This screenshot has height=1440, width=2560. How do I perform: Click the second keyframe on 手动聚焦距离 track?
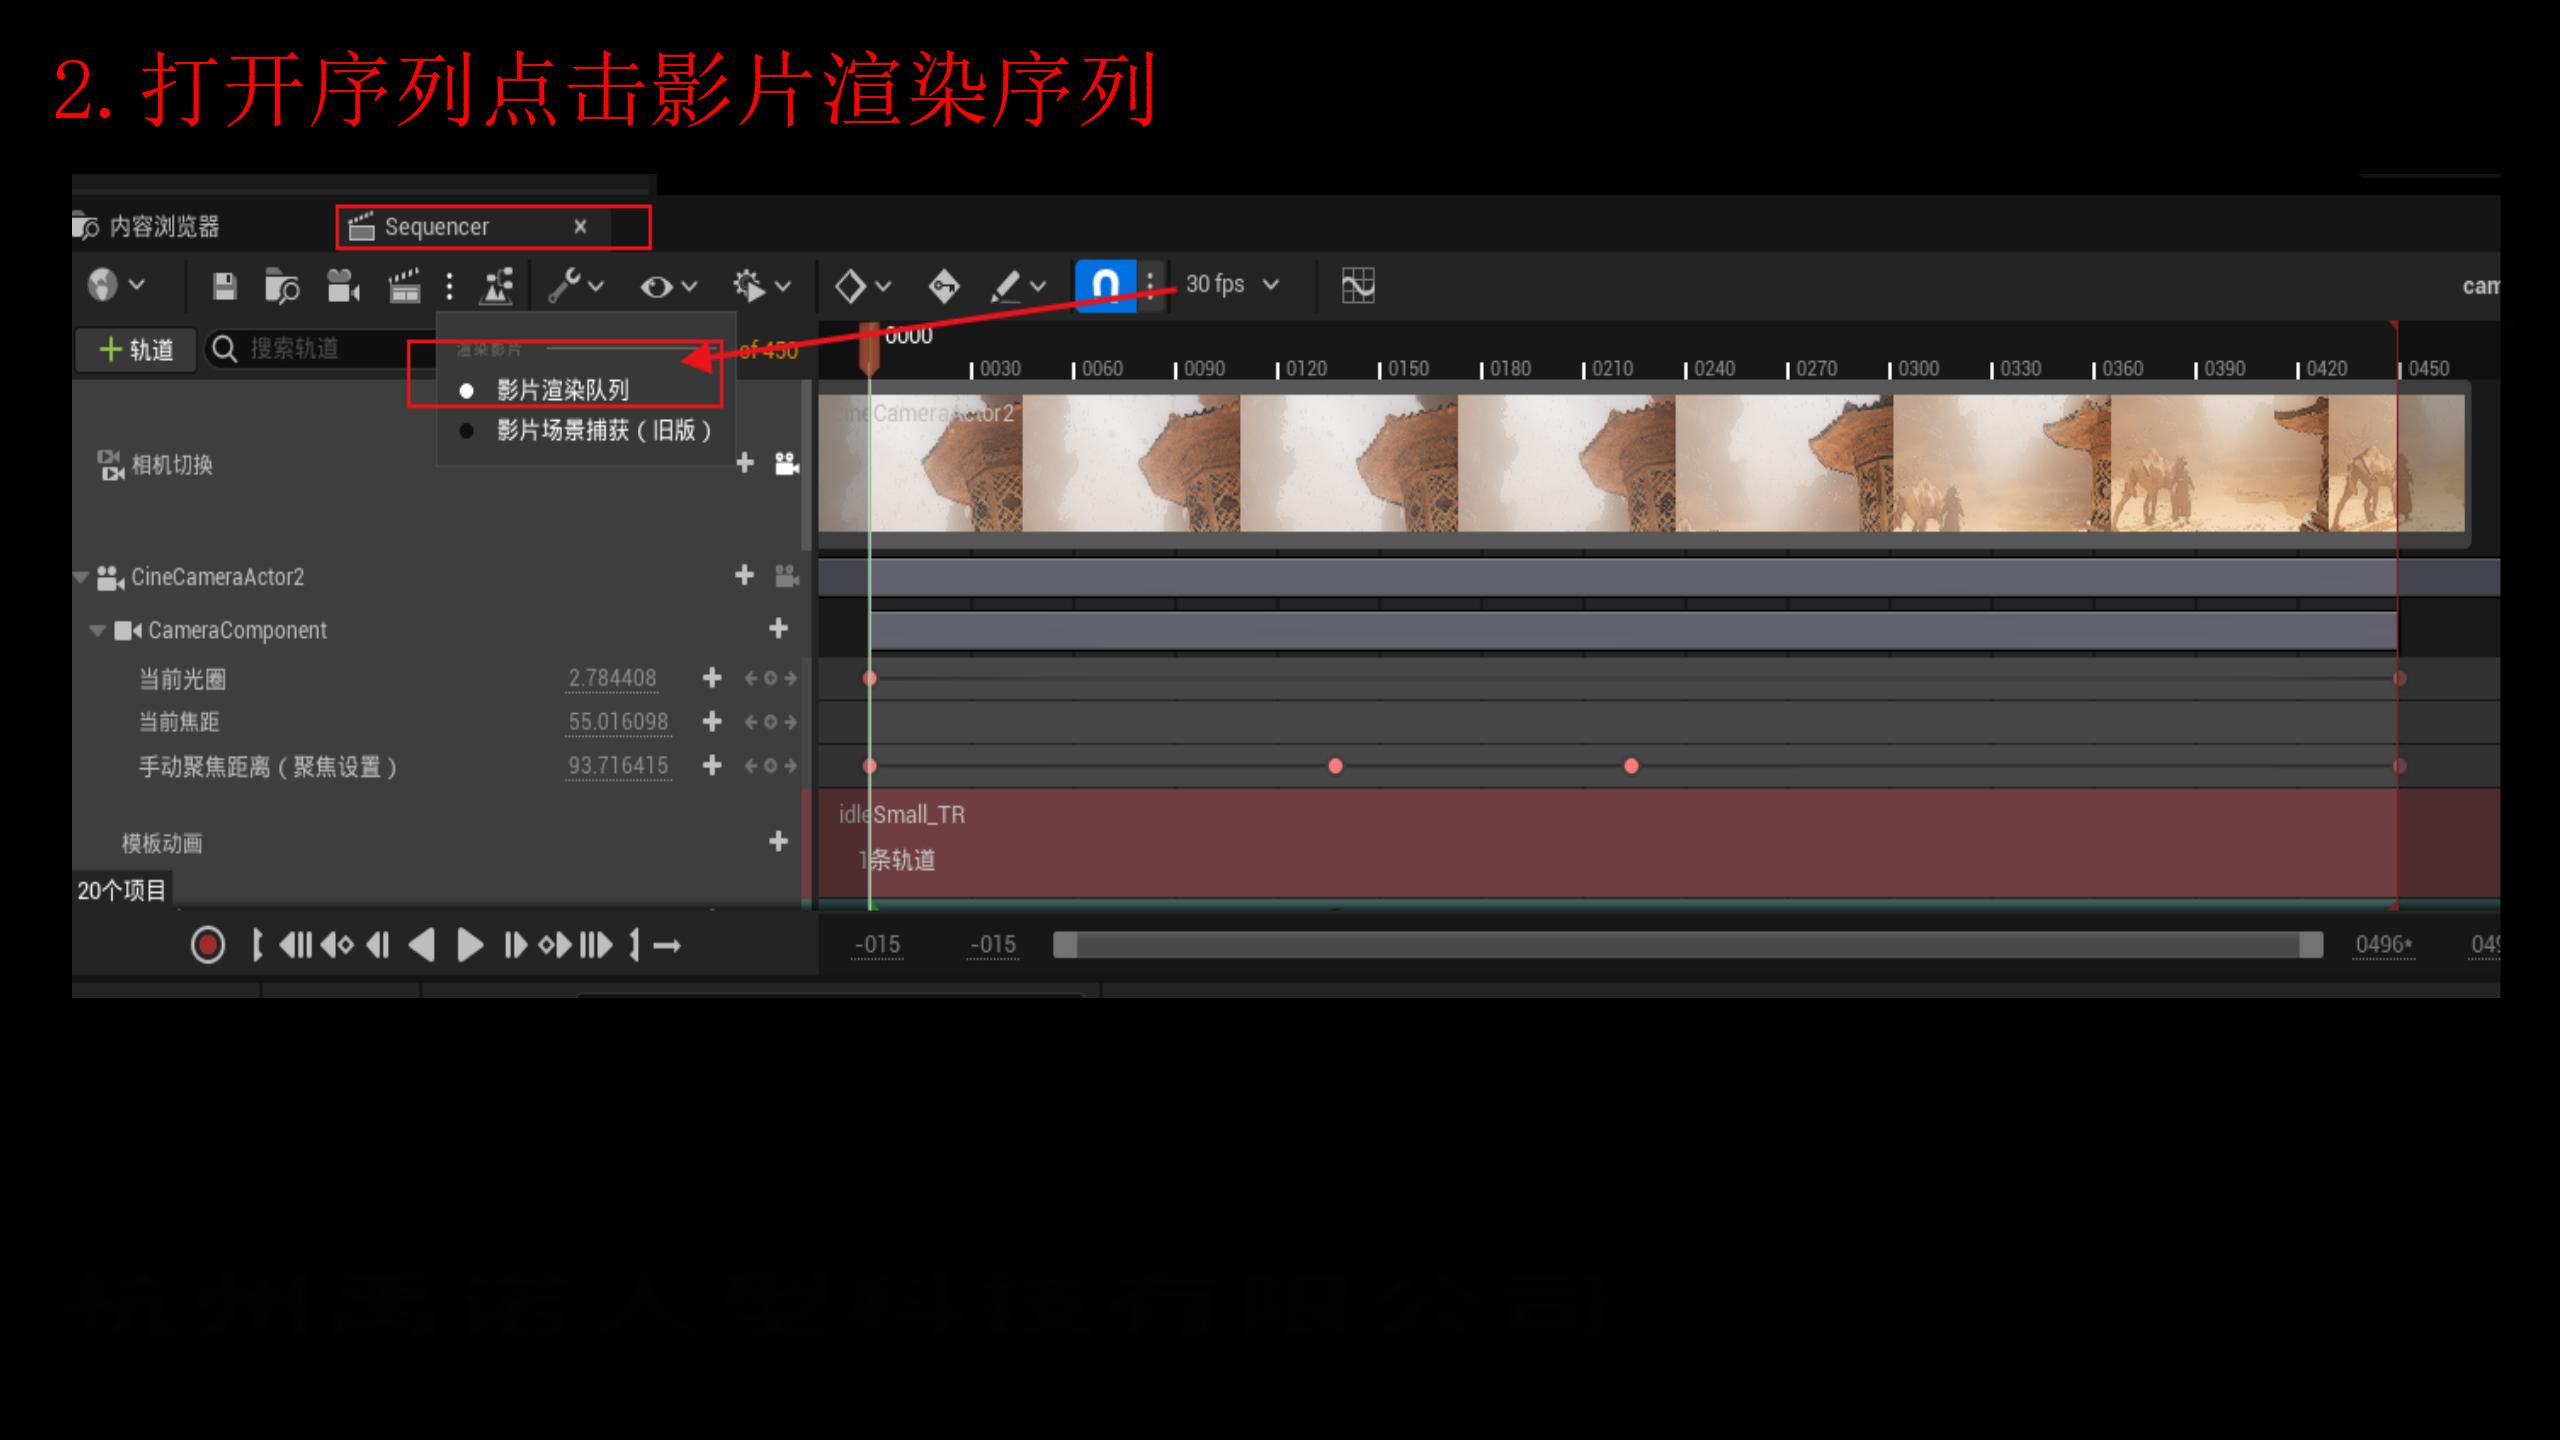click(1335, 766)
